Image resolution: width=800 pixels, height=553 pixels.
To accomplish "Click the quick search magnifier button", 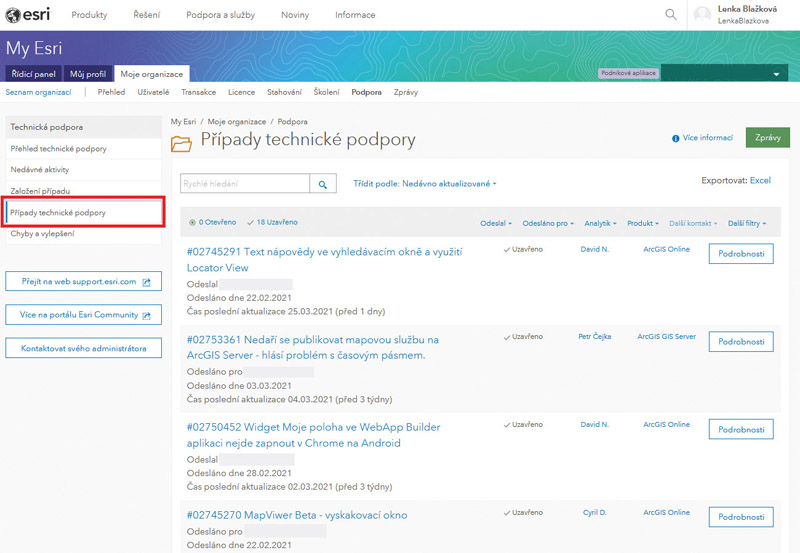I will pos(322,184).
